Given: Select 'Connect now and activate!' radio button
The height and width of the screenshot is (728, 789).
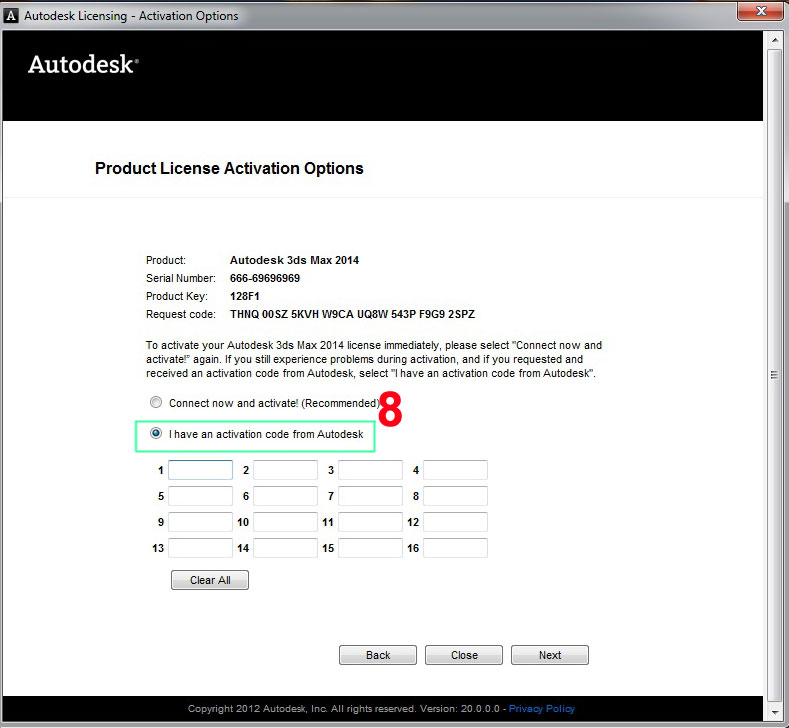Looking at the screenshot, I should 156,402.
